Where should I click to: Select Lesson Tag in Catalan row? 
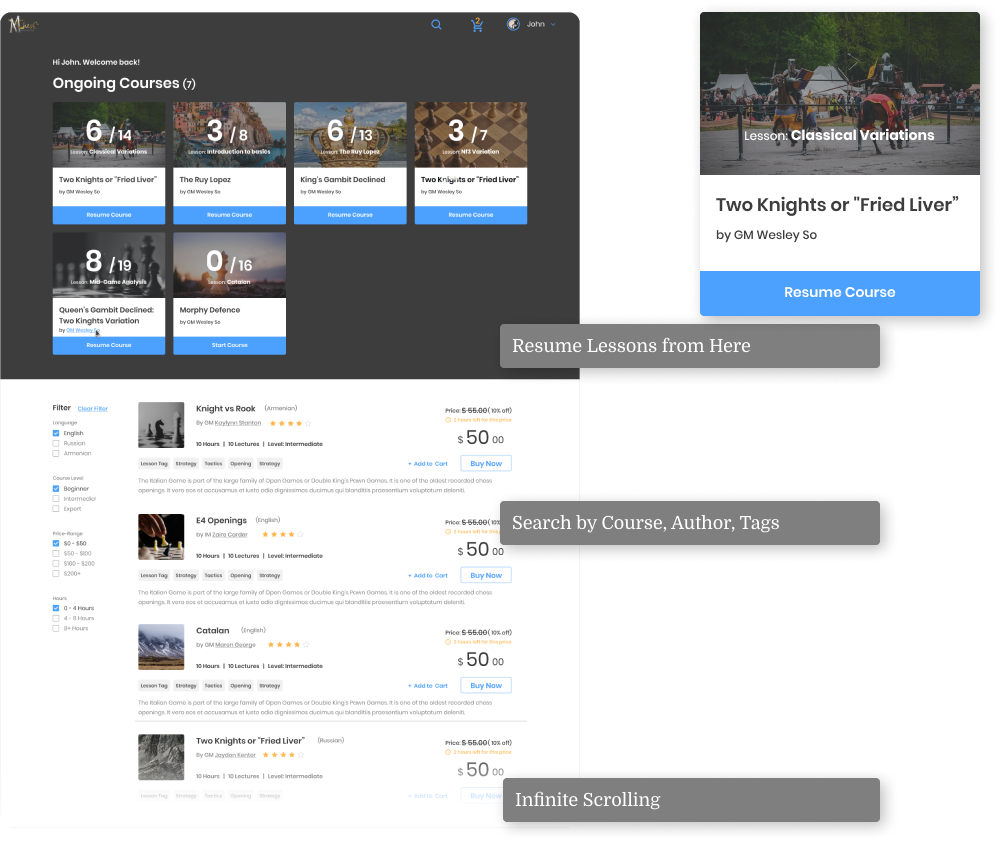(x=154, y=686)
